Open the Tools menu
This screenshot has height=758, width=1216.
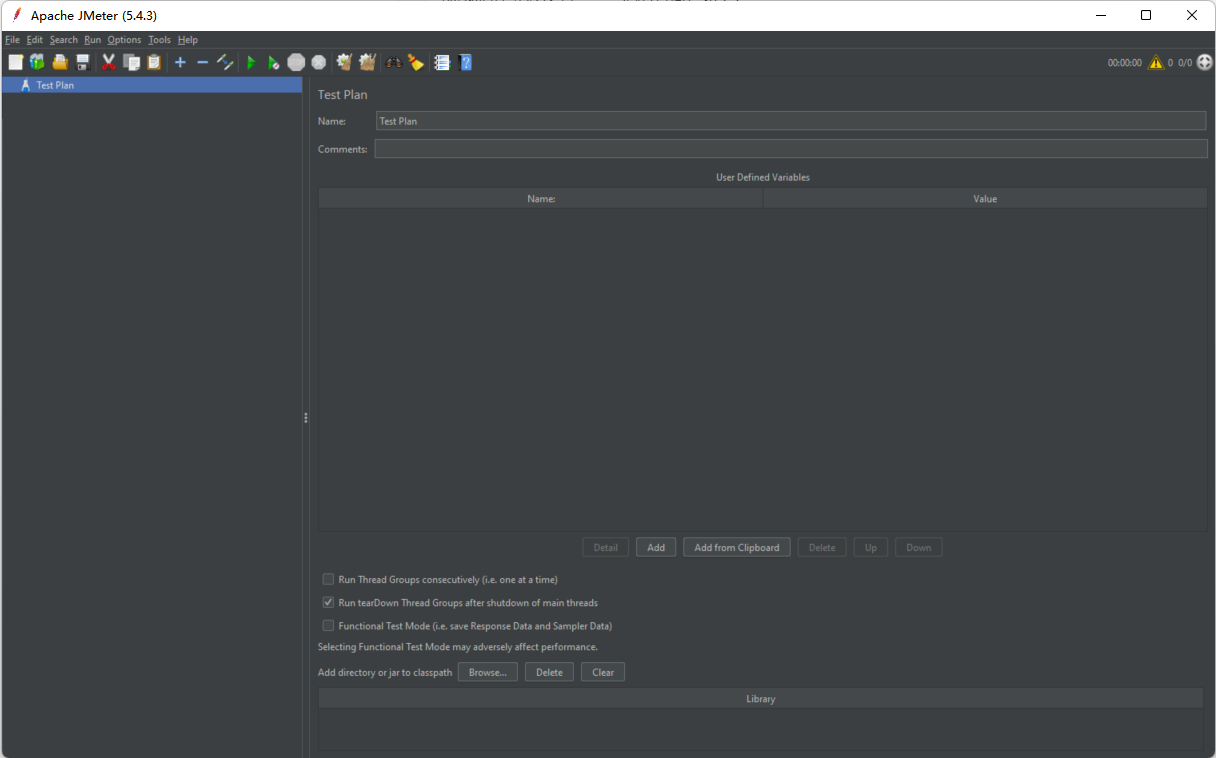point(160,40)
